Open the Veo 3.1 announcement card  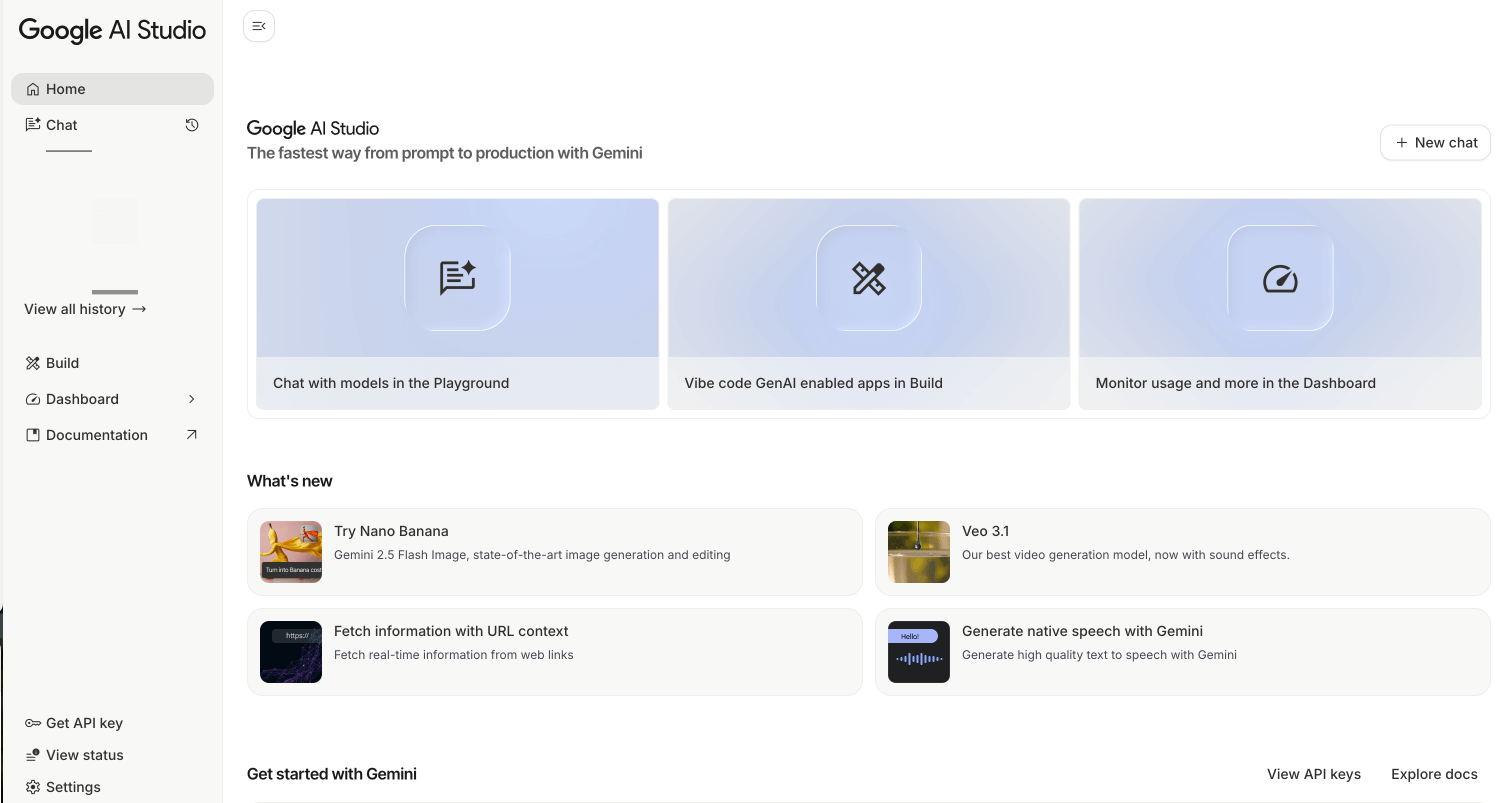pyautogui.click(x=1182, y=552)
